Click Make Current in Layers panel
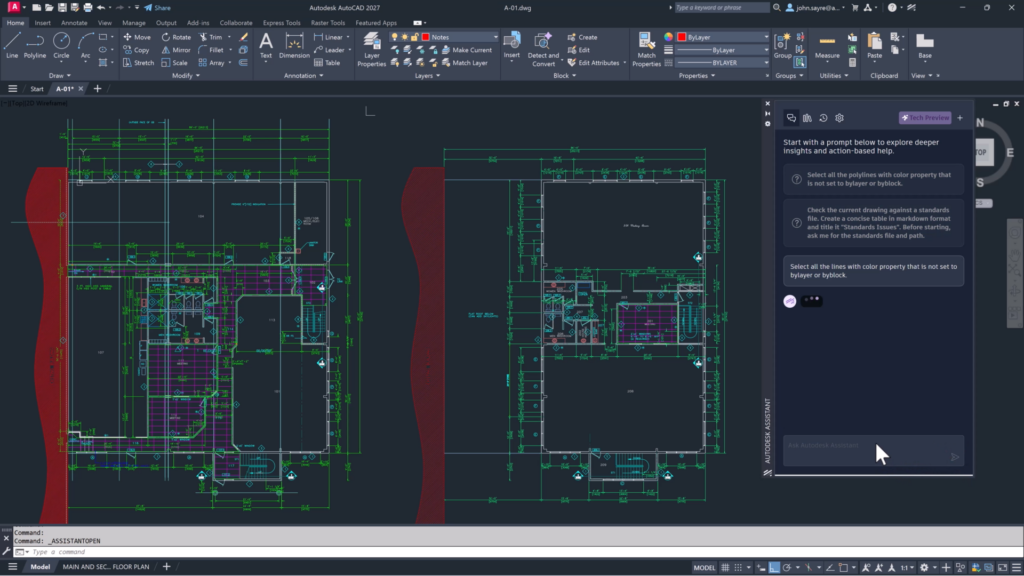This screenshot has width=1024, height=576. (467, 50)
